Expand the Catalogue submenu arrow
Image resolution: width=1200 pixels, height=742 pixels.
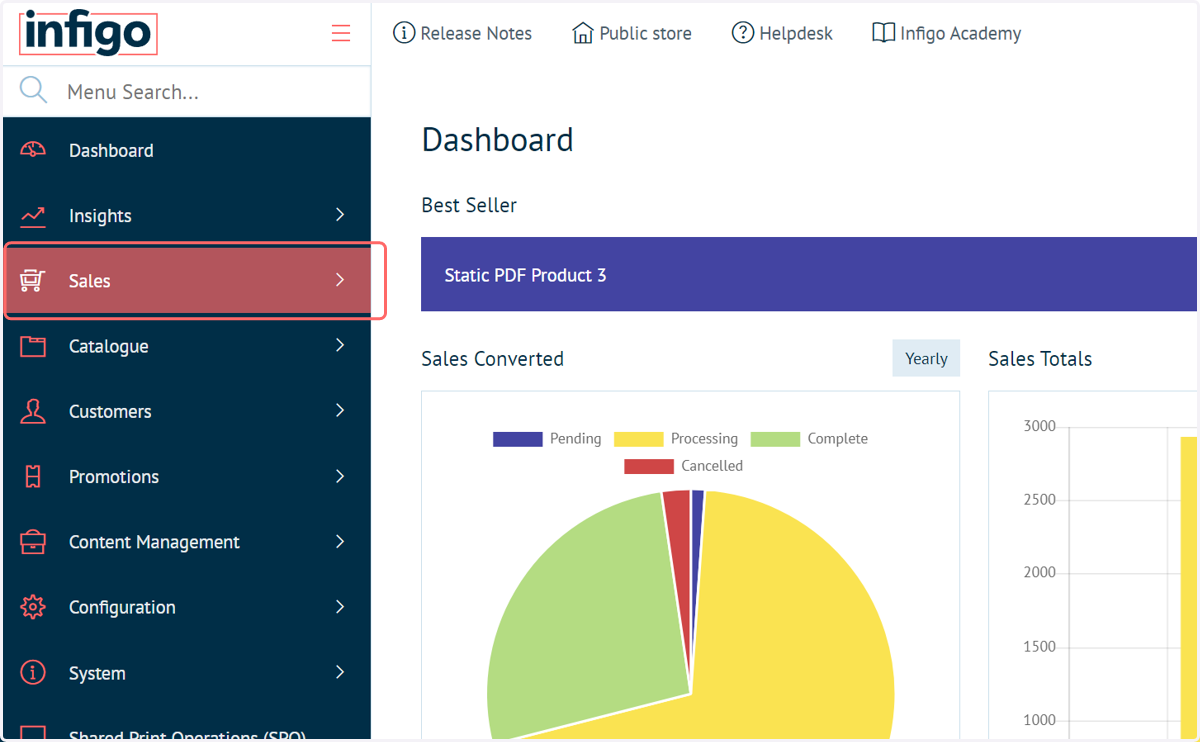tap(340, 345)
